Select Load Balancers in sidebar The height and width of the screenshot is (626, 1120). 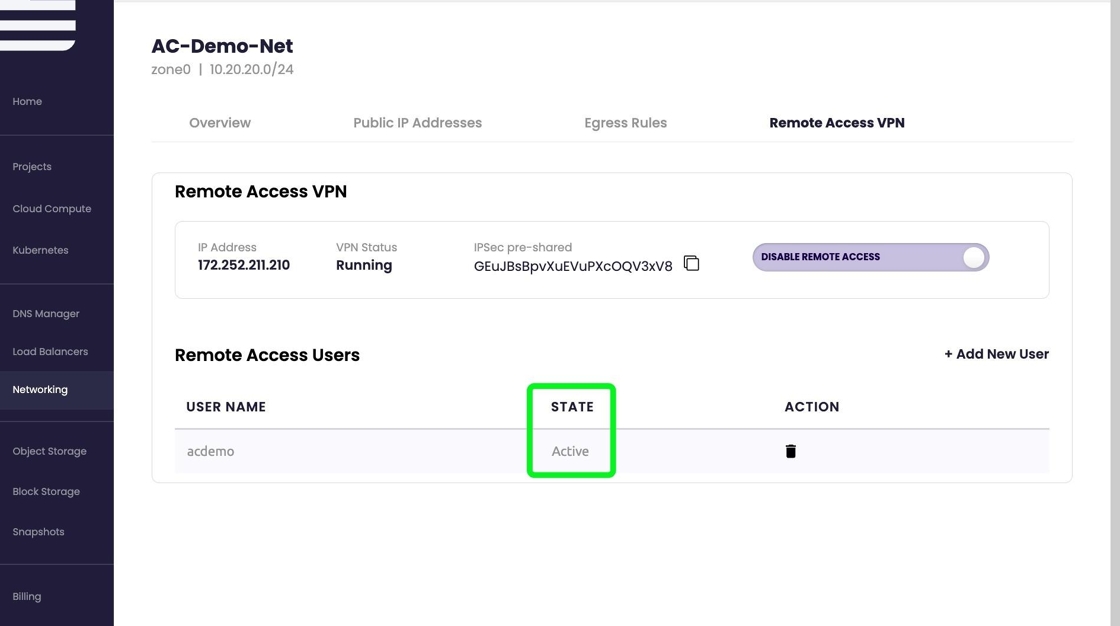50,352
